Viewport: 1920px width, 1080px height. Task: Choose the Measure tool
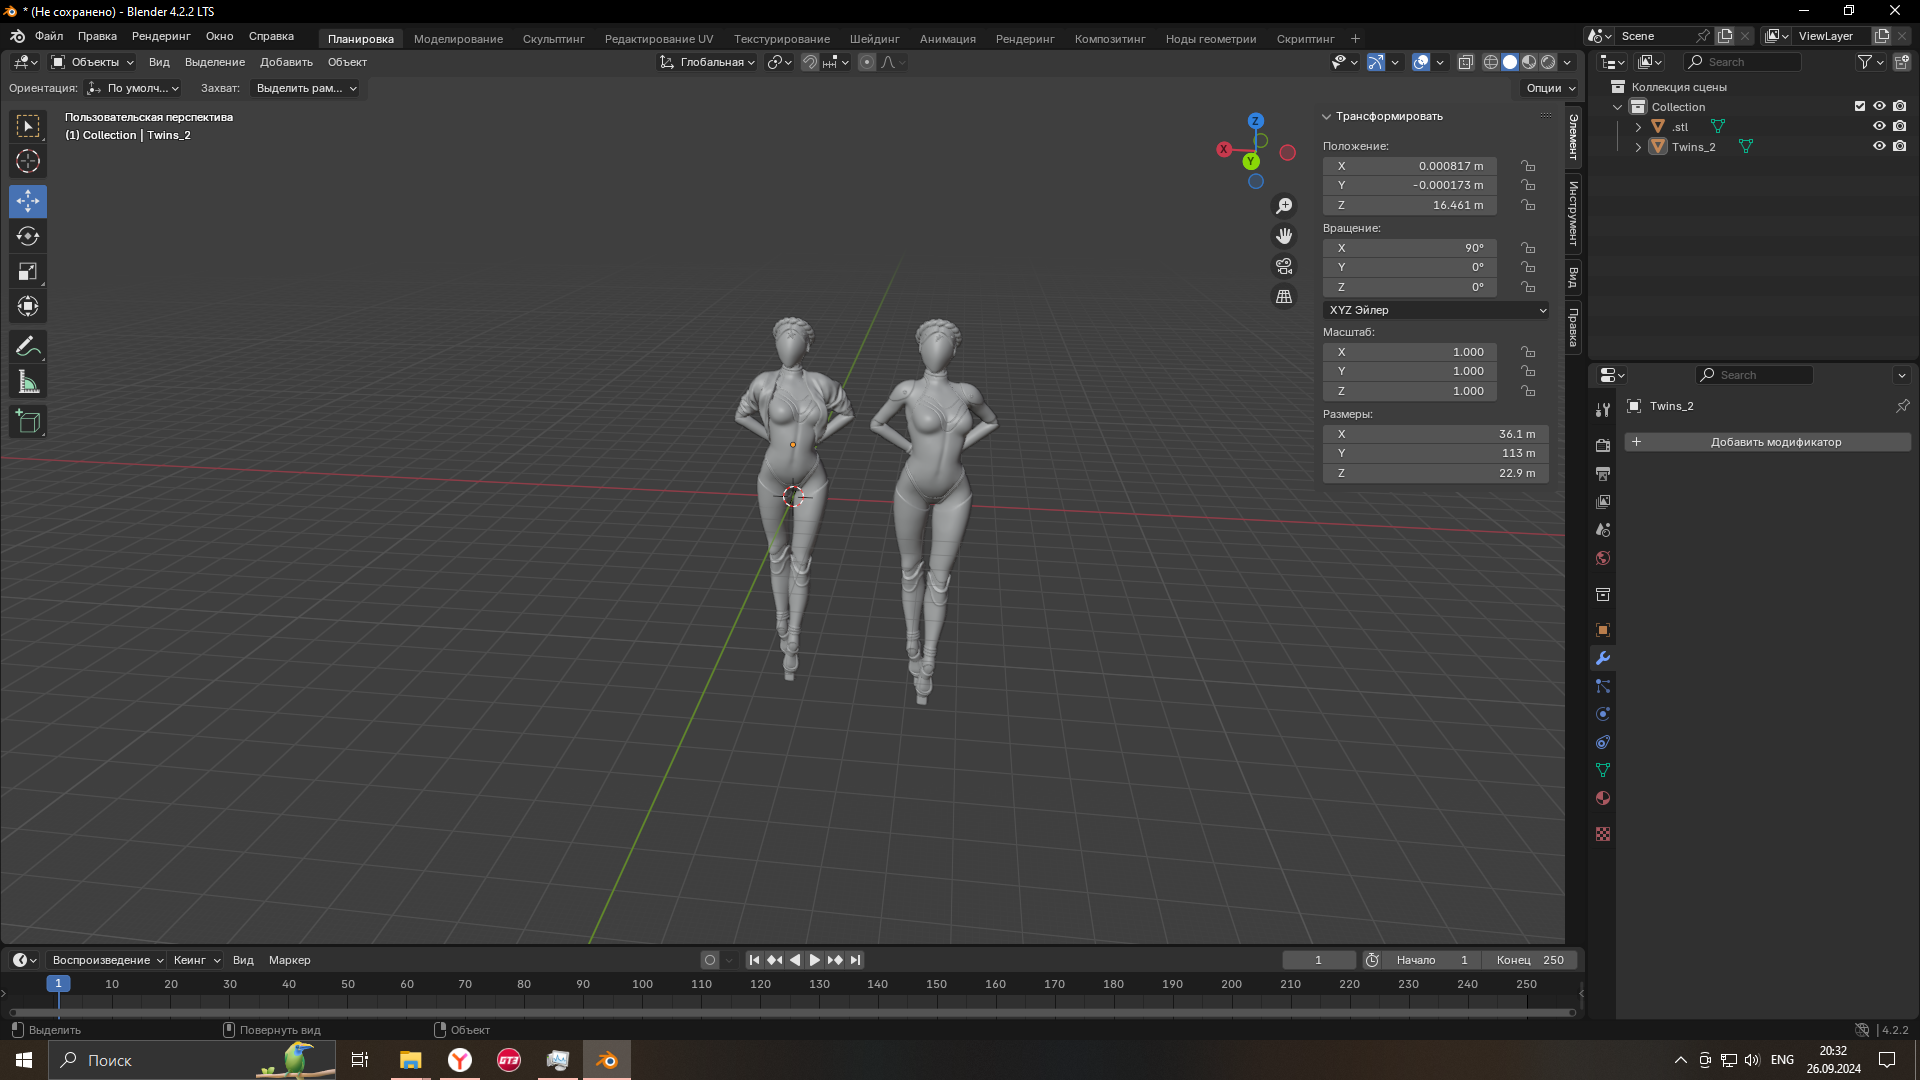point(28,382)
